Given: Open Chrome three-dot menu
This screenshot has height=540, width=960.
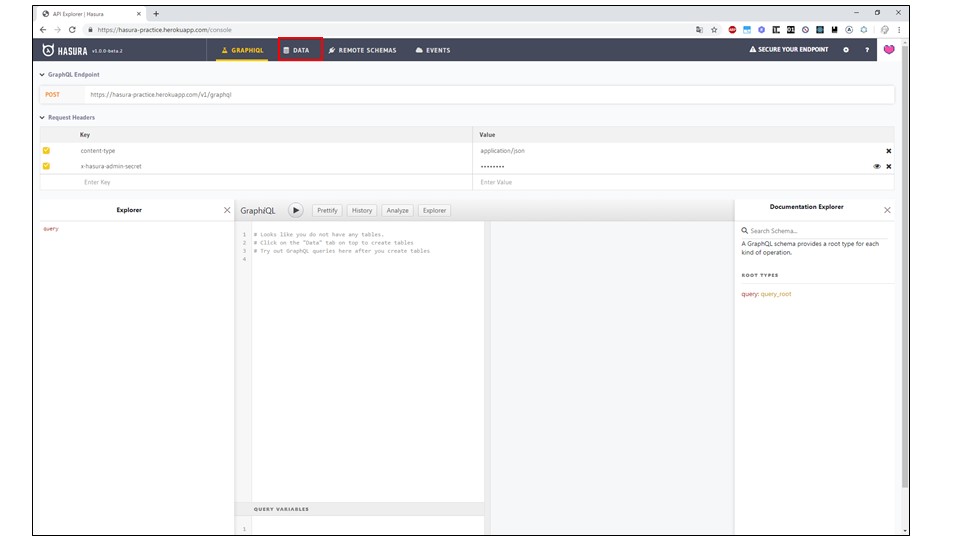Looking at the screenshot, I should [899, 30].
